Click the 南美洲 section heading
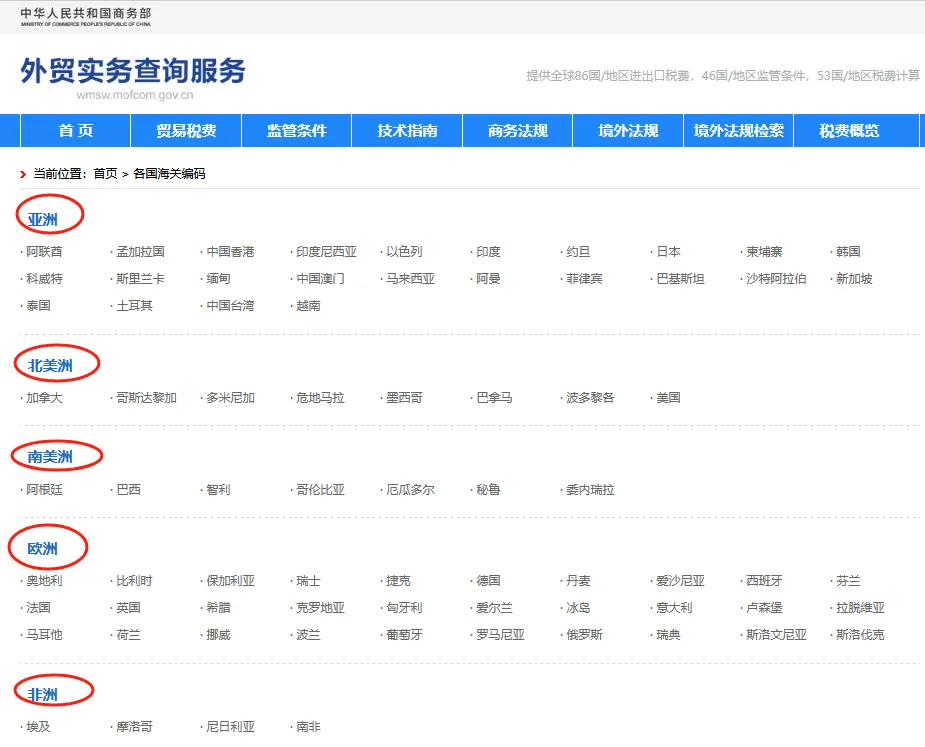The image size is (925, 747). (x=50, y=457)
